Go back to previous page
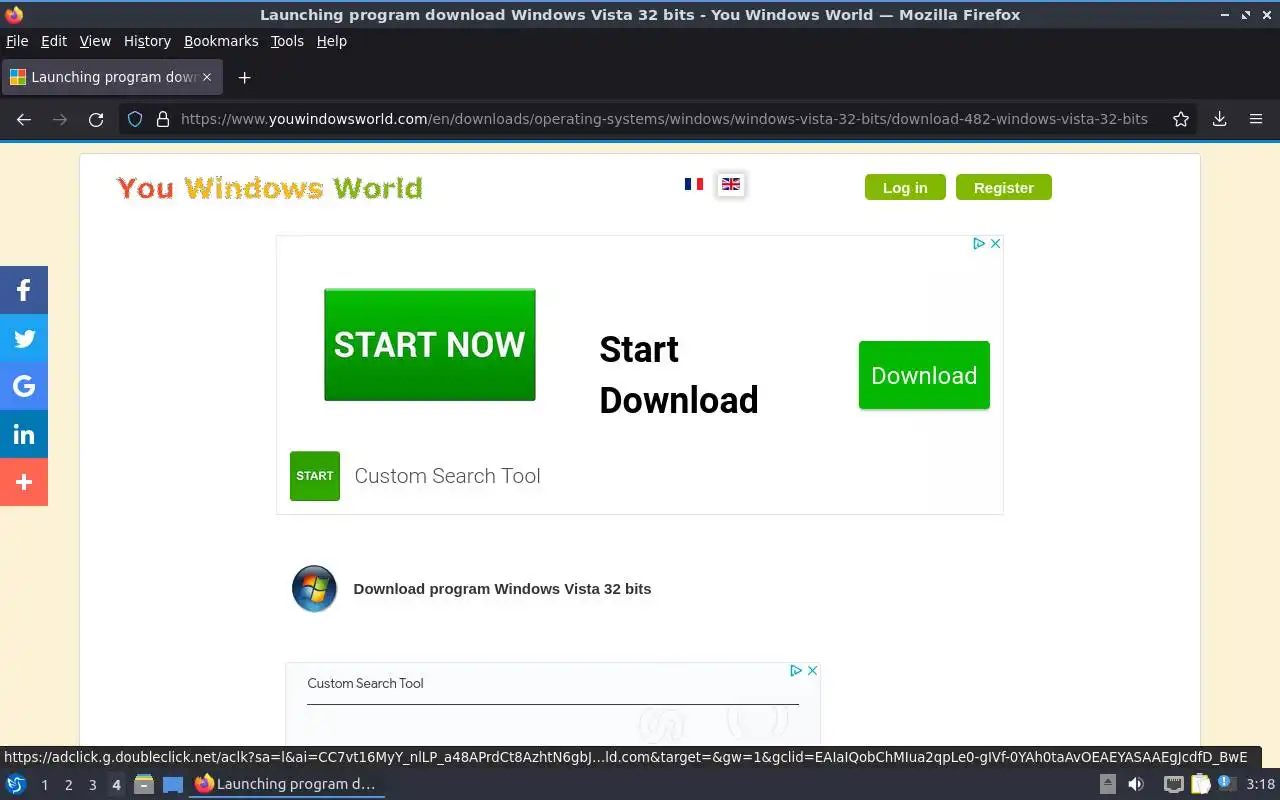Viewport: 1280px width, 800px height. (x=24, y=119)
